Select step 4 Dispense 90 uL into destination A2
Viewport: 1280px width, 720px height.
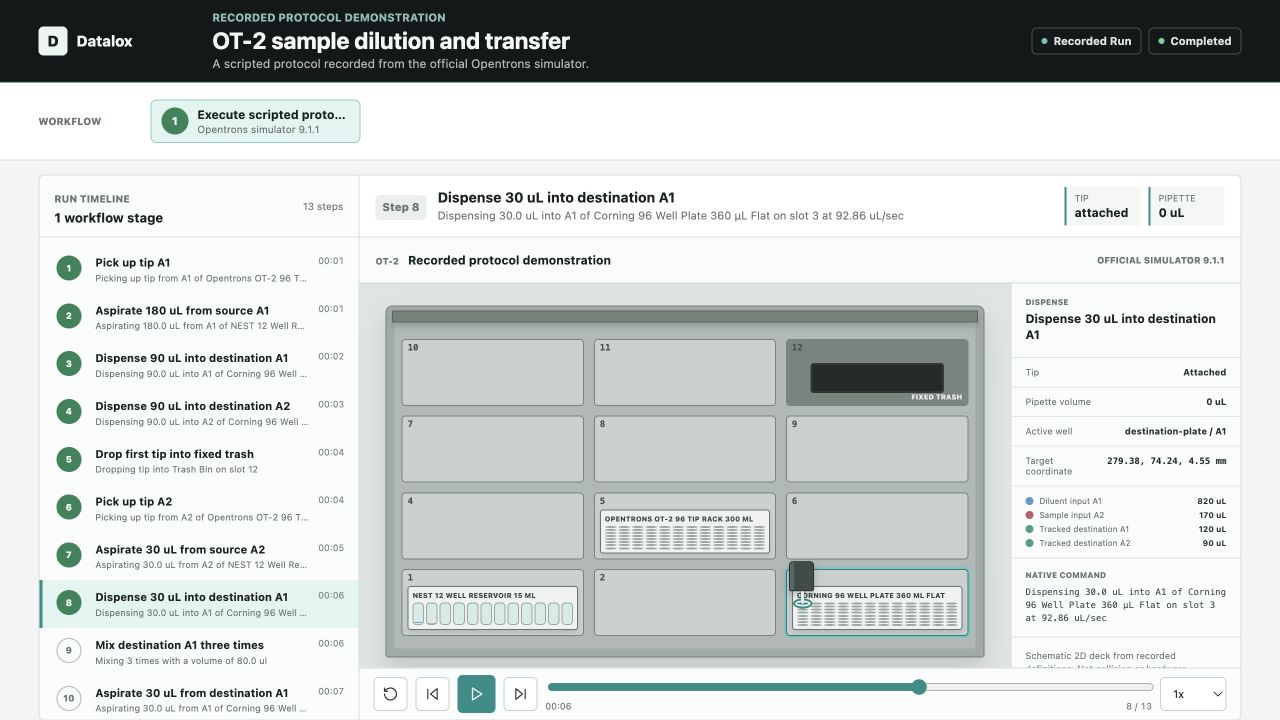point(199,412)
